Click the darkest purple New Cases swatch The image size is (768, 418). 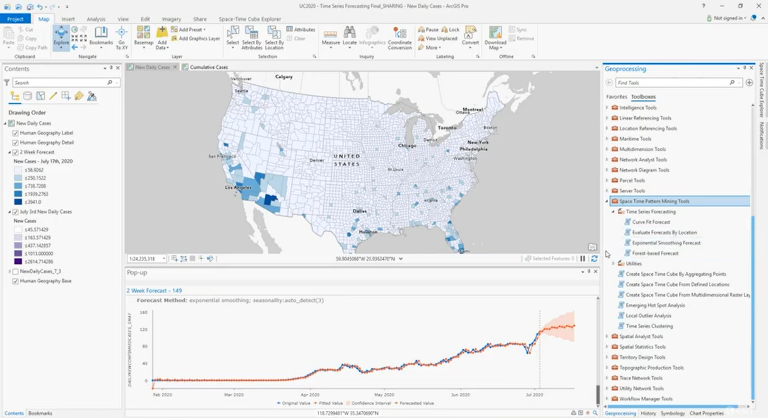[18, 262]
